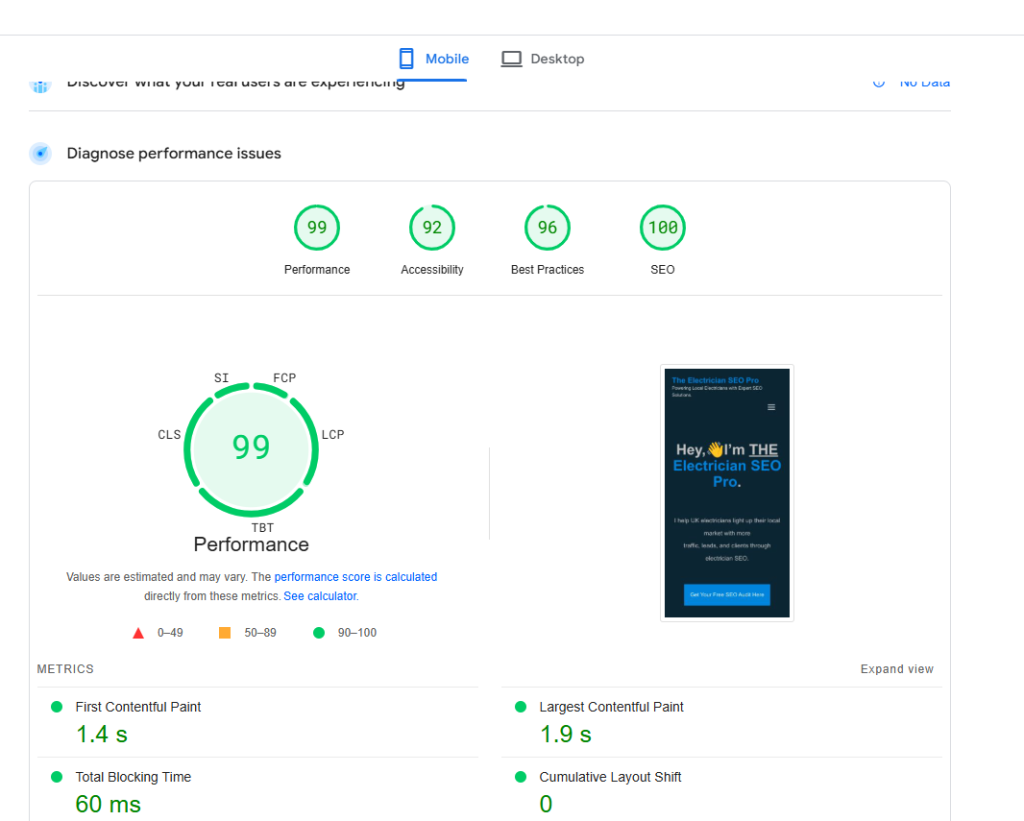Switch to the Desktop tab
The image size is (1024, 821).
pos(543,59)
